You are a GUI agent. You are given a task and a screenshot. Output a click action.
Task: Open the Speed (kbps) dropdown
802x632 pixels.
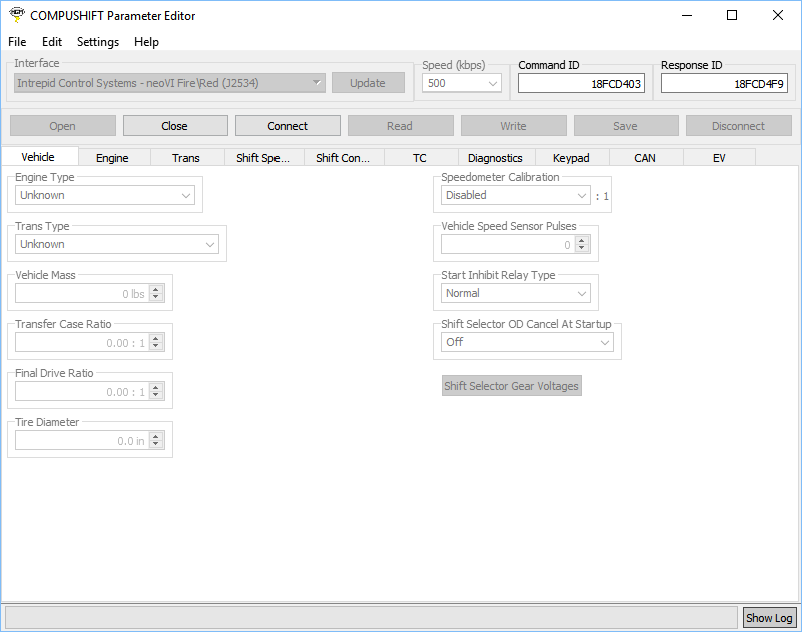click(462, 84)
